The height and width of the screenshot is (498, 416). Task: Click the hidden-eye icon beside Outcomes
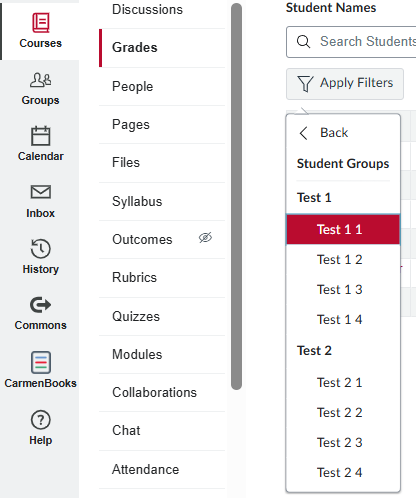coord(205,238)
